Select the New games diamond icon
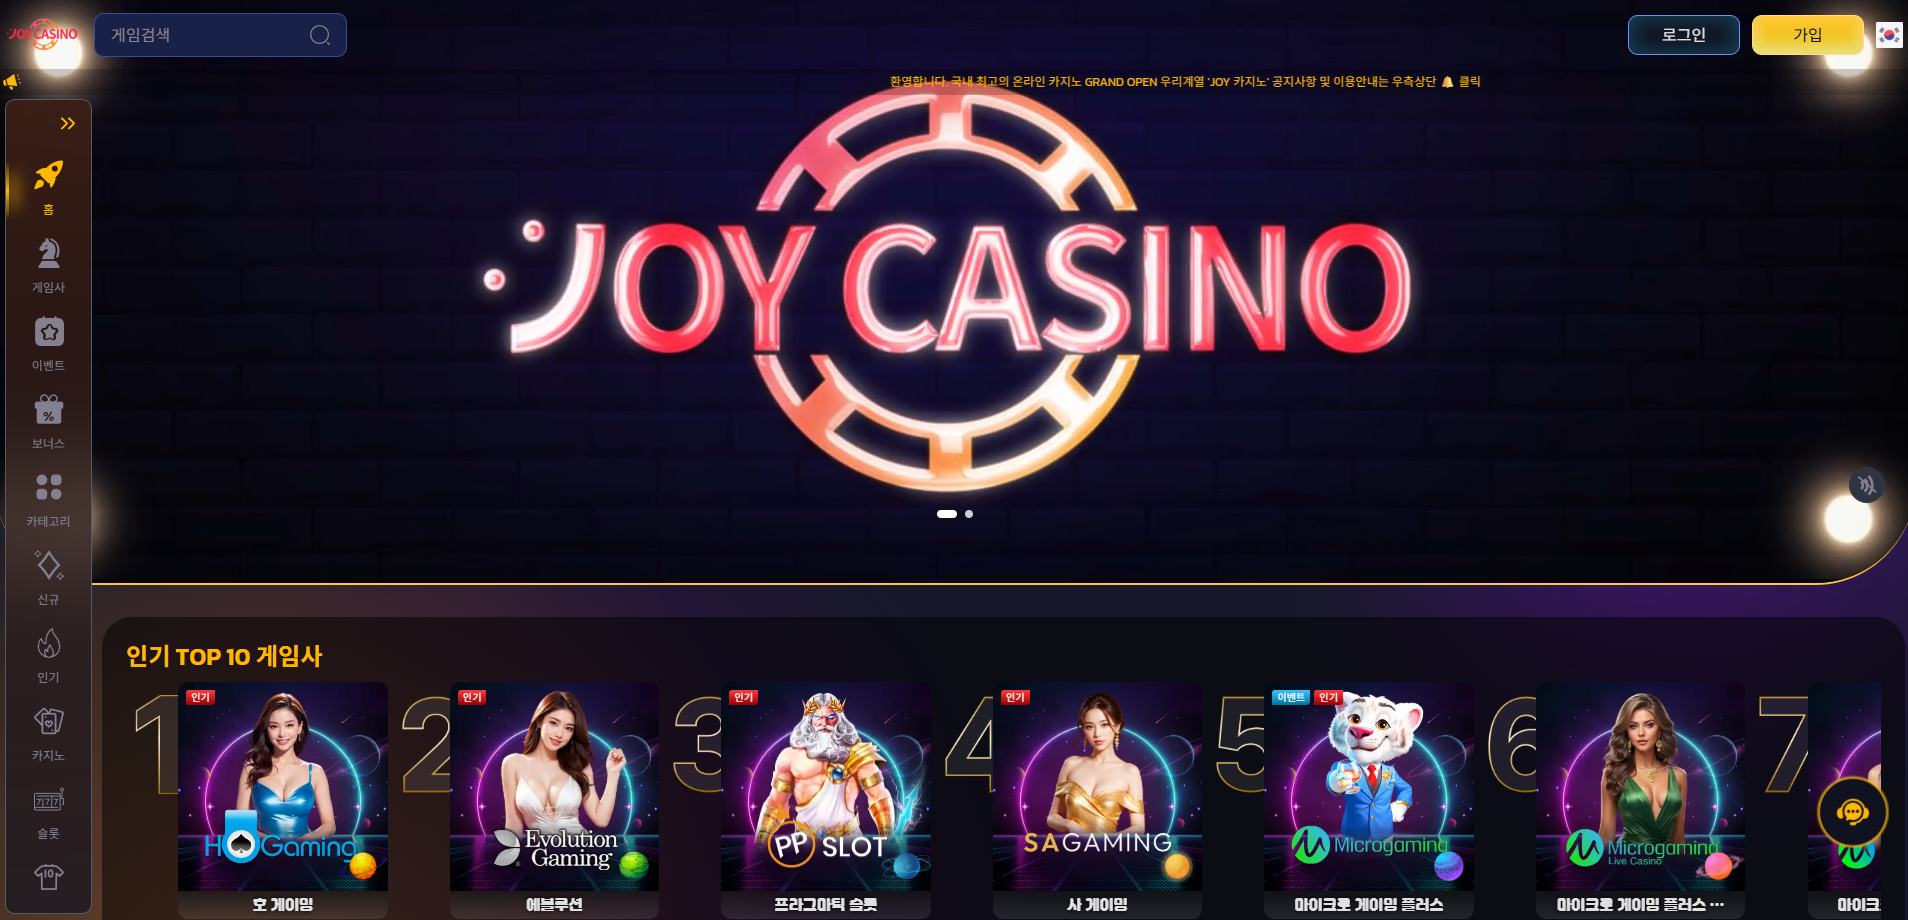The height and width of the screenshot is (920, 1908). point(48,565)
